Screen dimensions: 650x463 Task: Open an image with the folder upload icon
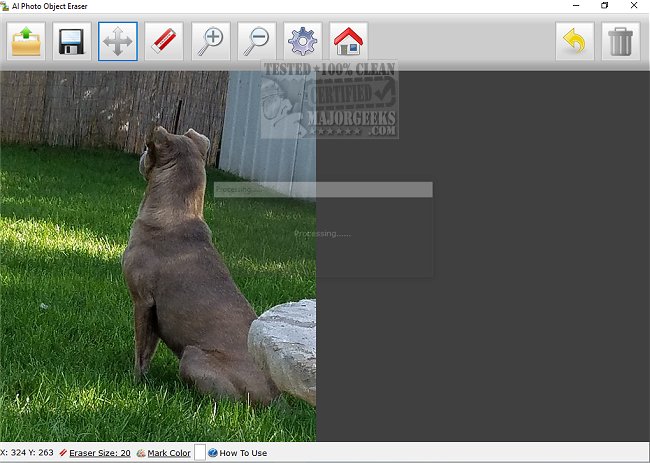coord(26,41)
